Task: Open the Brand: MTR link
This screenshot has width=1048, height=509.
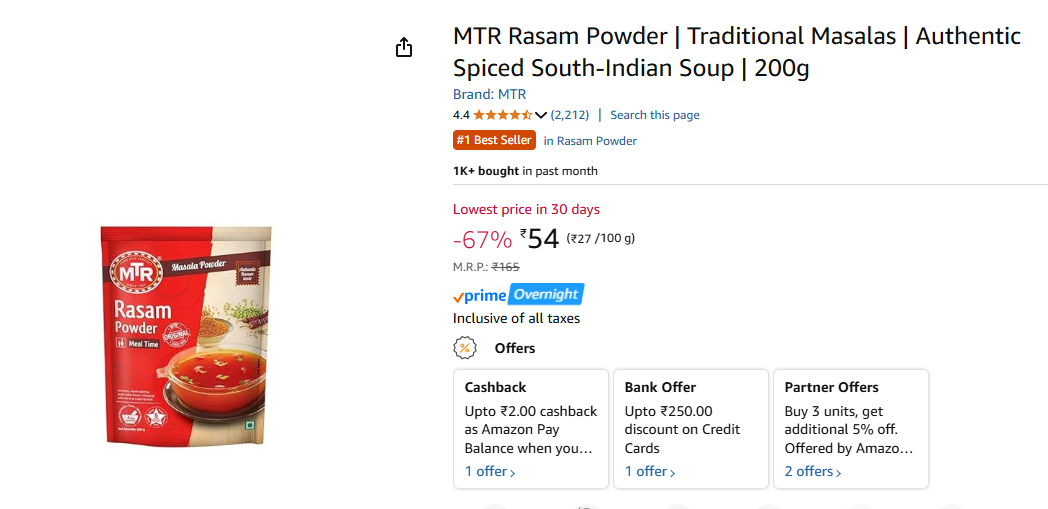Action: coord(489,94)
